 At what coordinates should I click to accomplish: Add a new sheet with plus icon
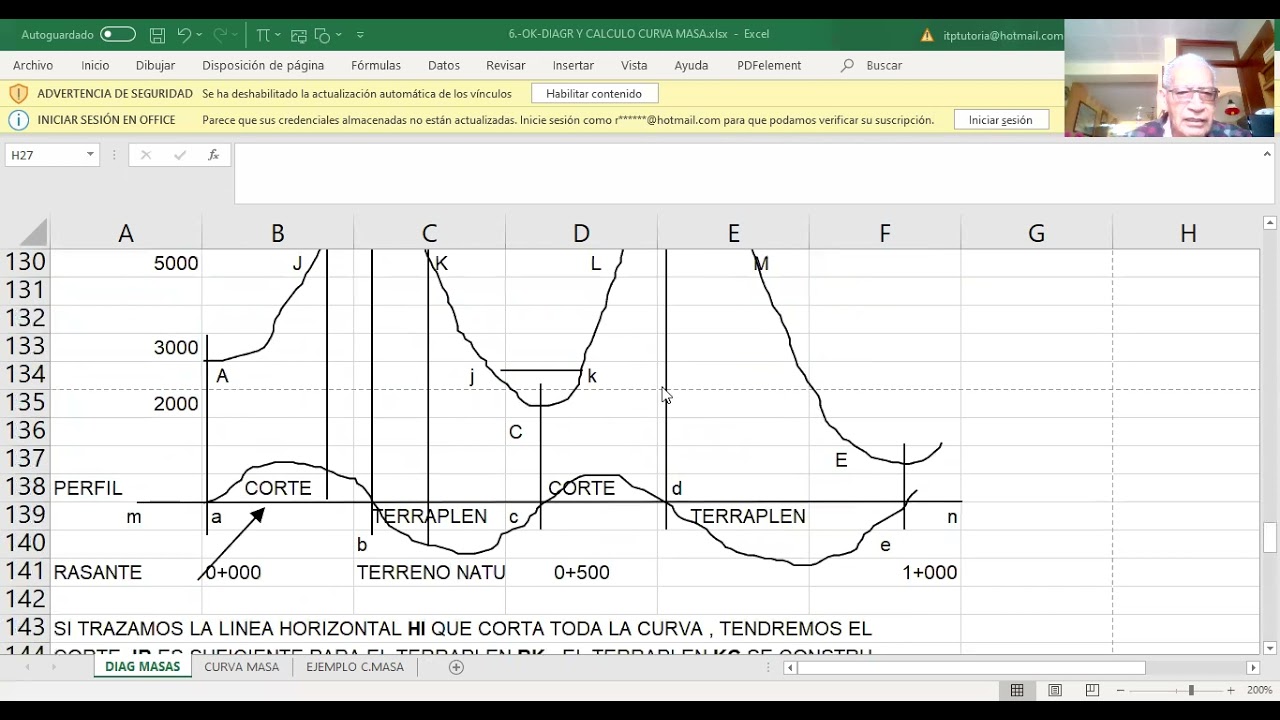[x=456, y=667]
